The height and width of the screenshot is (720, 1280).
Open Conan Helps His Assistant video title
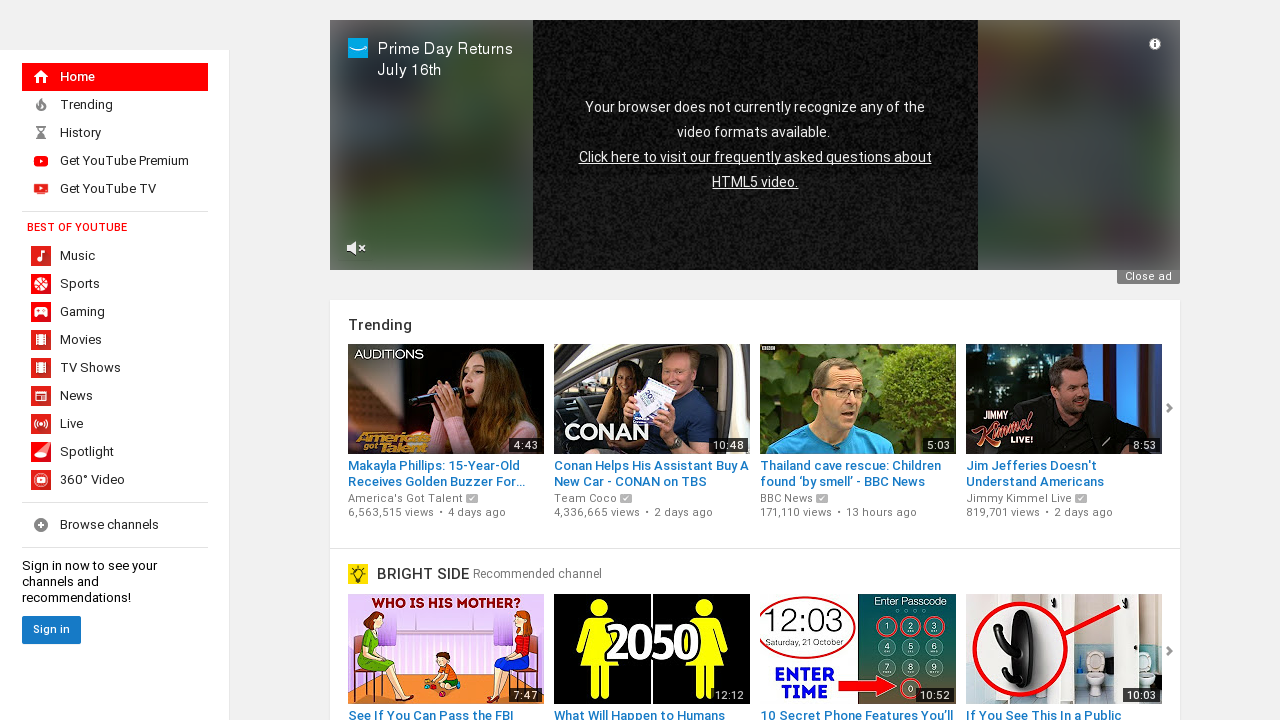(651, 473)
